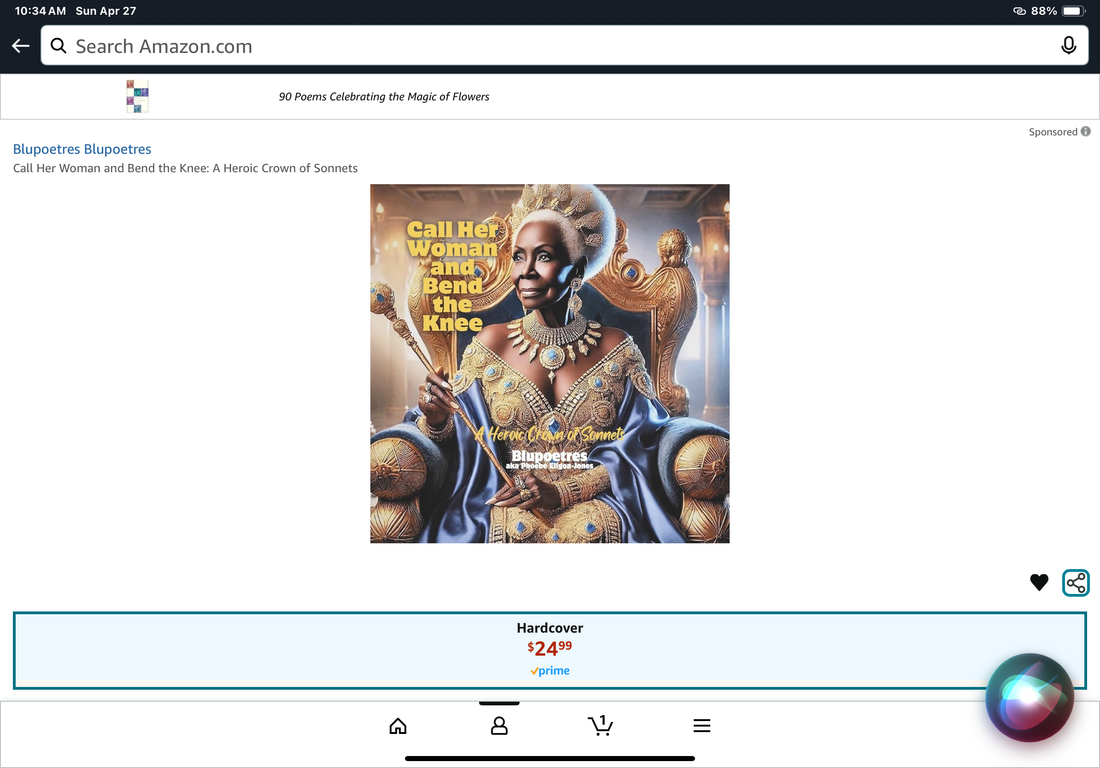
Task: Select the Hardcover format option
Action: click(550, 628)
